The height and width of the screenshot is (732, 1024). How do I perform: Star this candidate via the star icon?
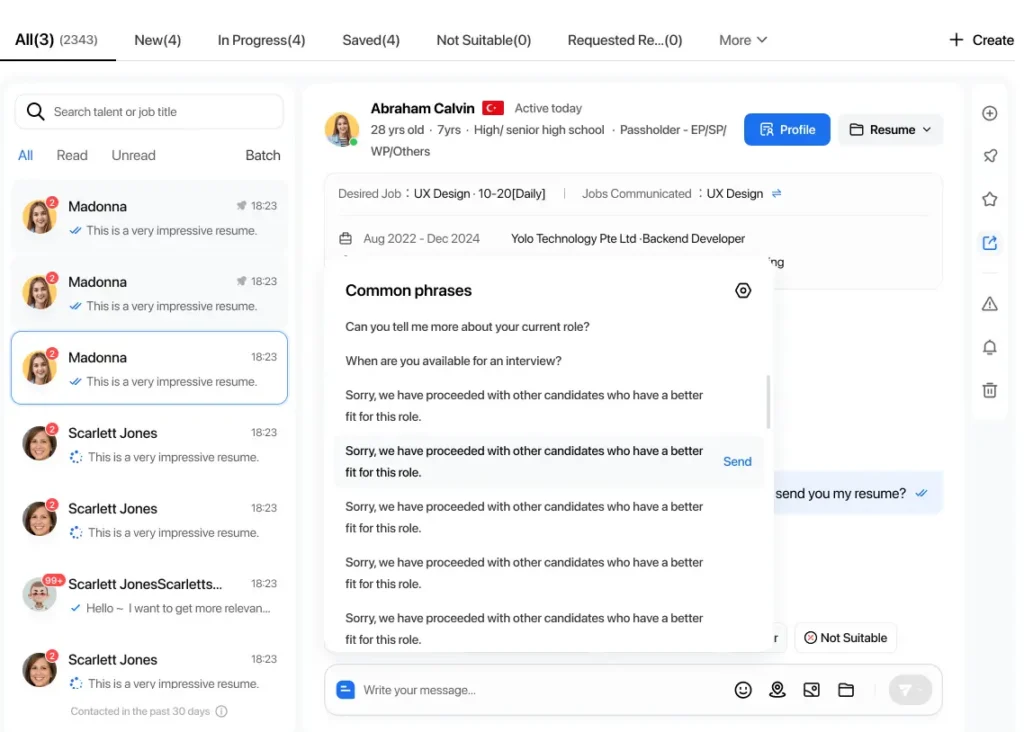(x=989, y=199)
